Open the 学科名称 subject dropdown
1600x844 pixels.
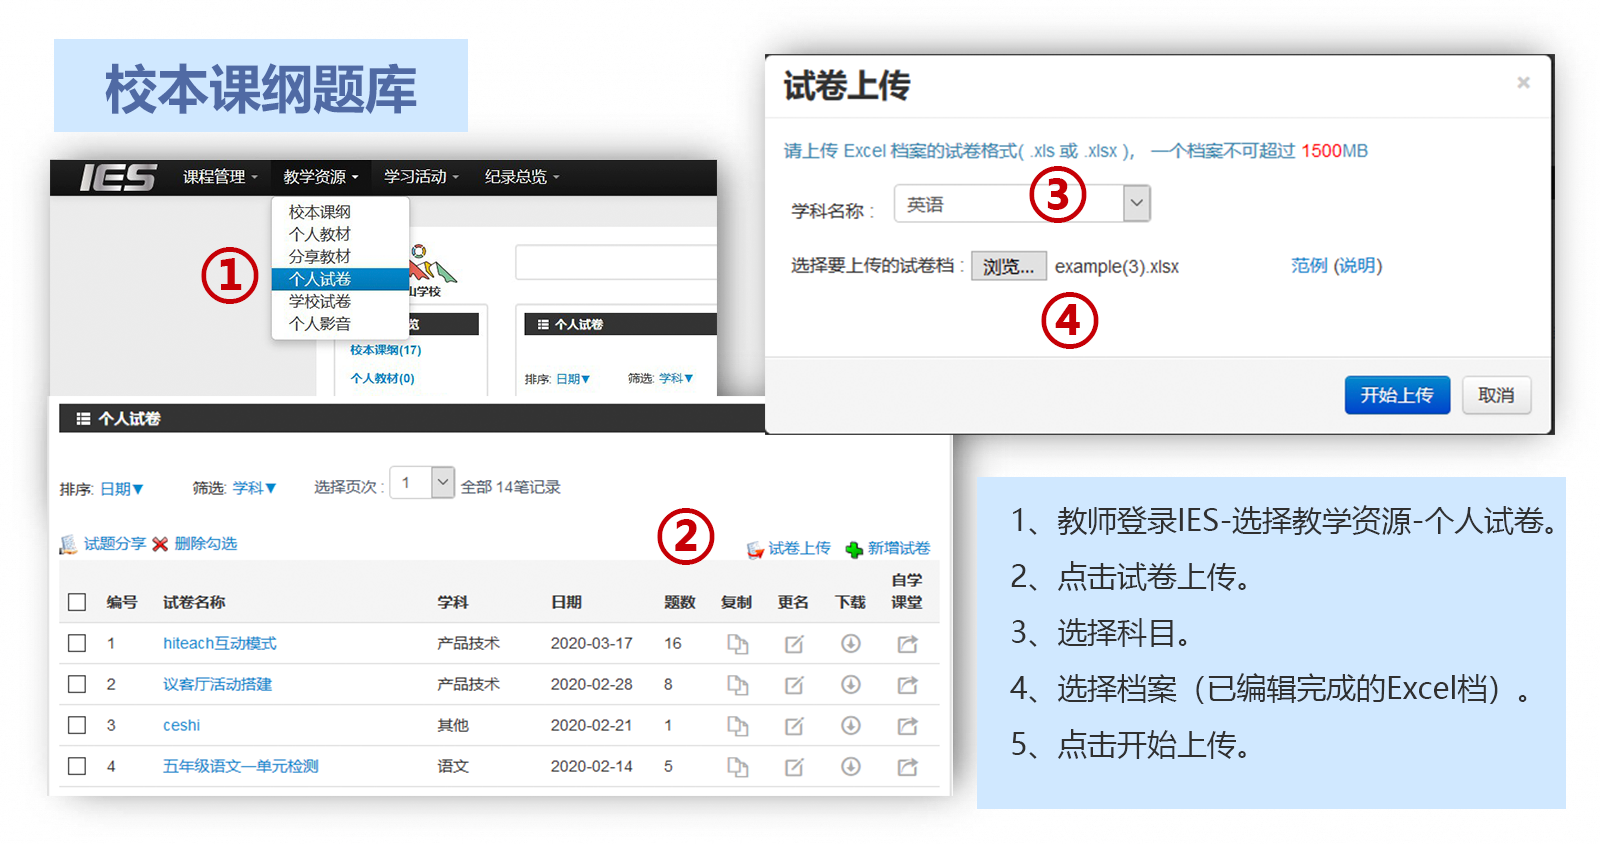click(x=1136, y=204)
